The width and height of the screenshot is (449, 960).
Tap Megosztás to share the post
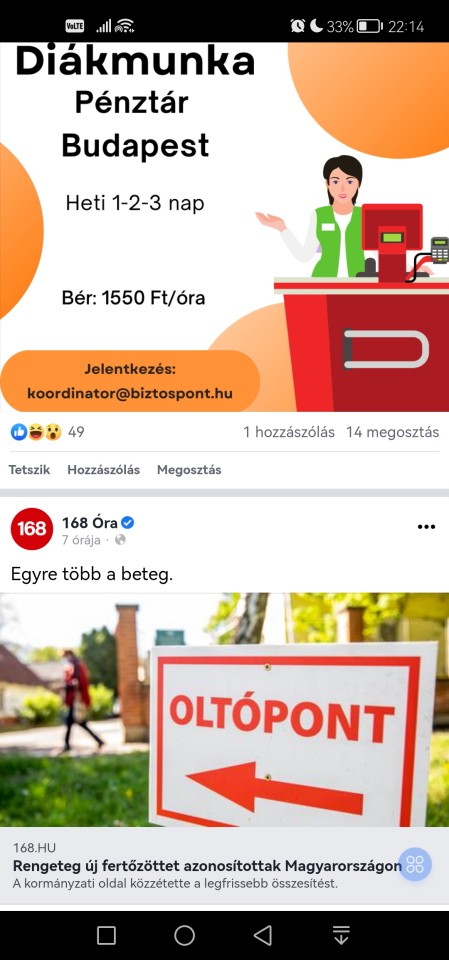click(x=189, y=470)
